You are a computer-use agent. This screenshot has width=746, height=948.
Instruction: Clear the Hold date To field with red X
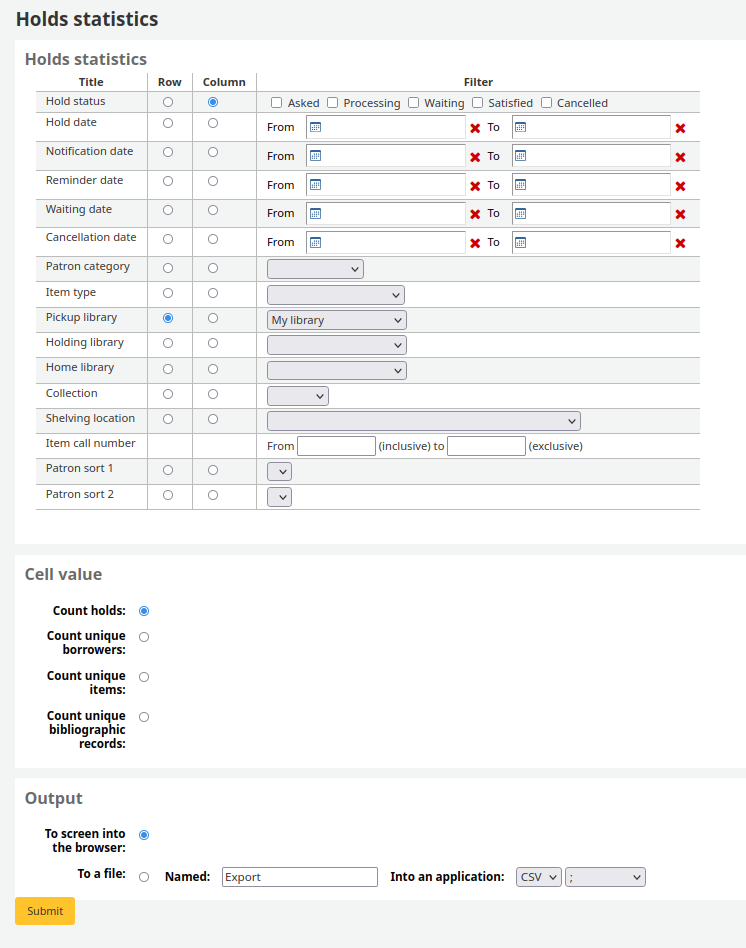point(680,128)
